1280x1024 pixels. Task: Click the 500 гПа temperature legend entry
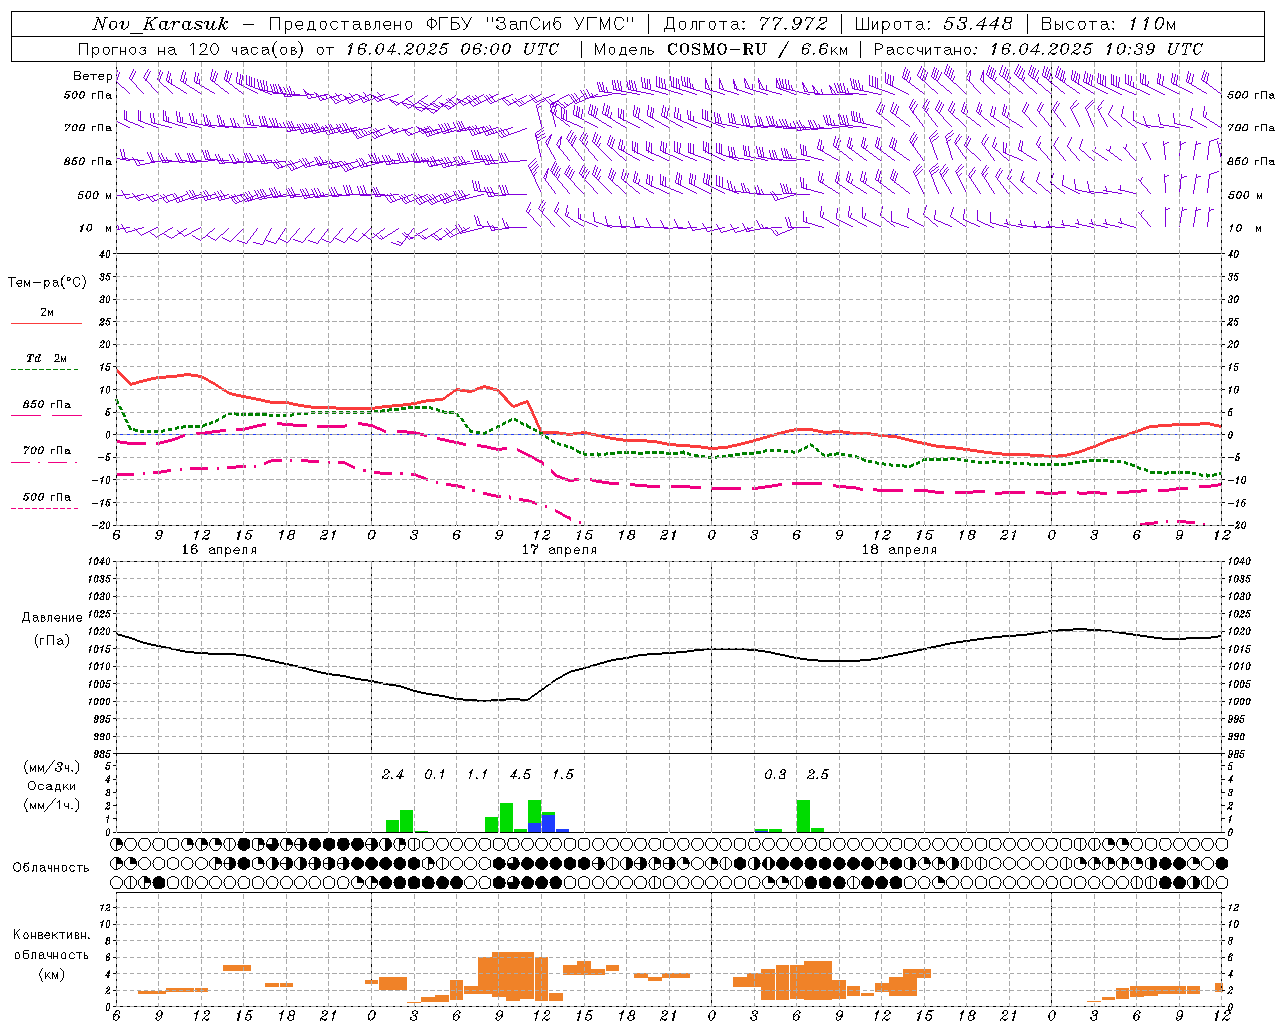(47, 497)
